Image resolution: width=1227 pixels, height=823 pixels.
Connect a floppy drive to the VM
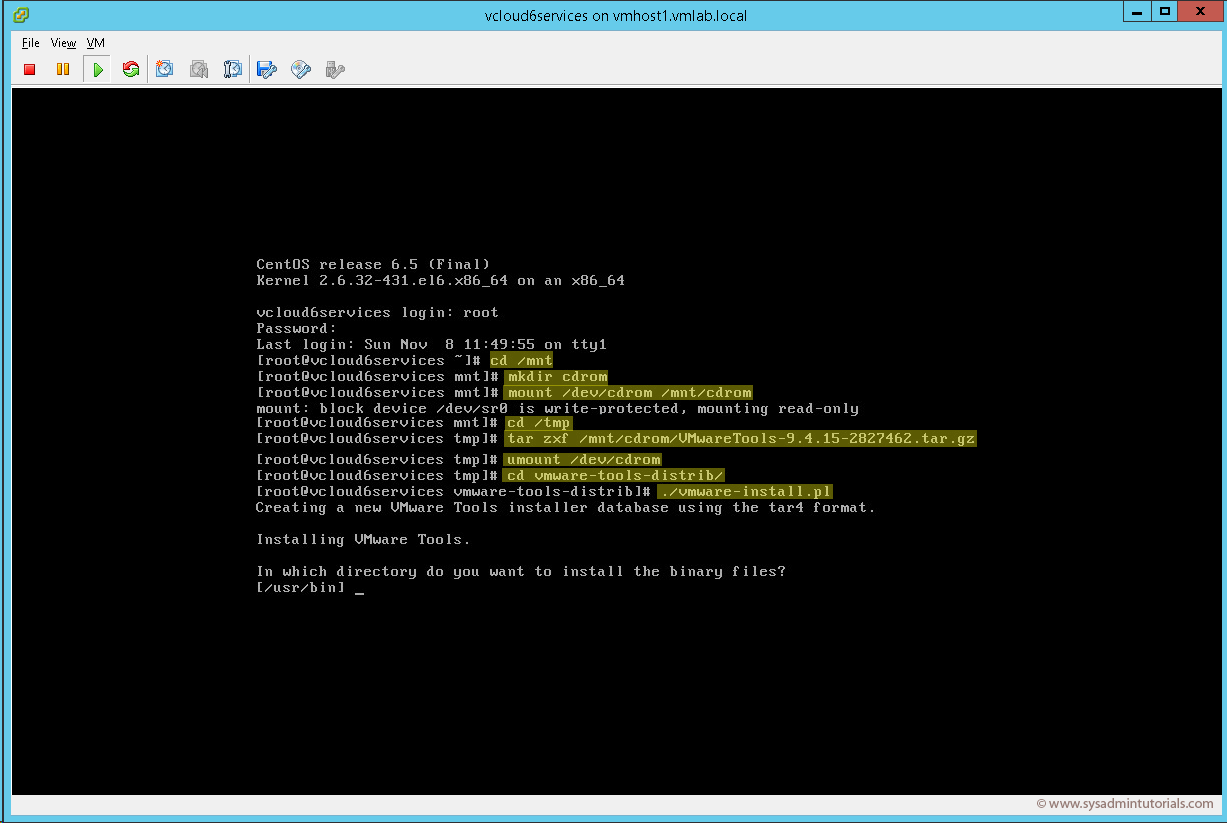[266, 69]
